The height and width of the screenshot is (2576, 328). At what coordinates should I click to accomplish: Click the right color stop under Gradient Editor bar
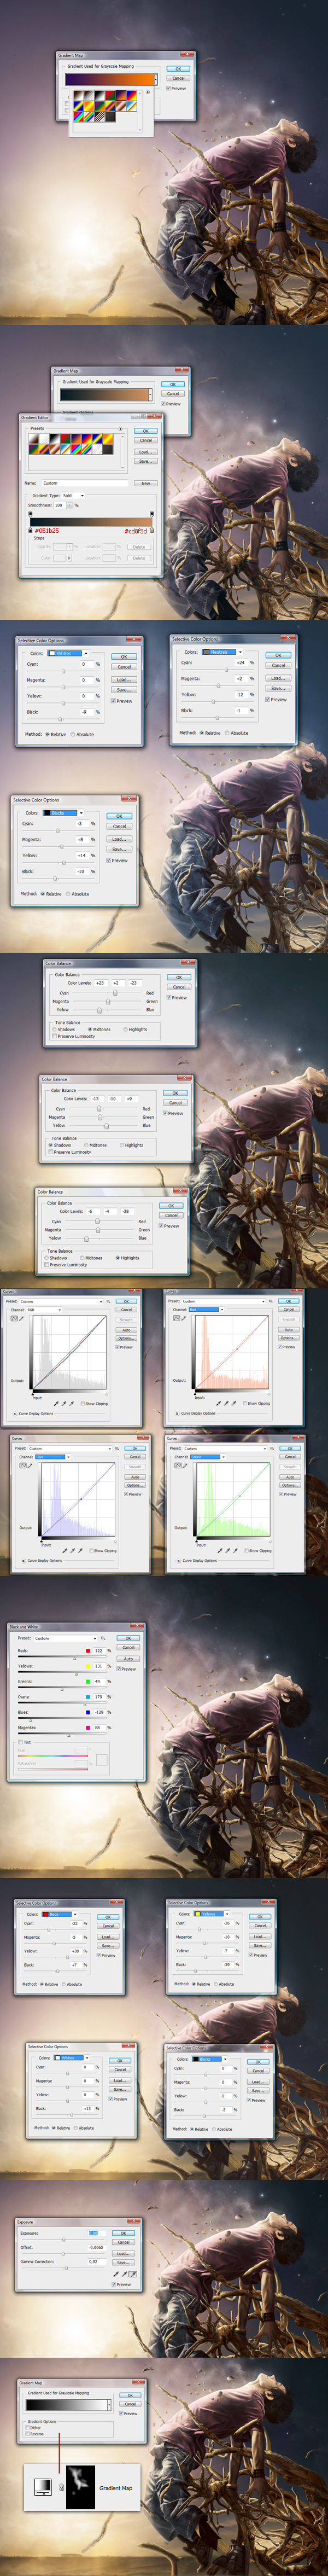[152, 531]
